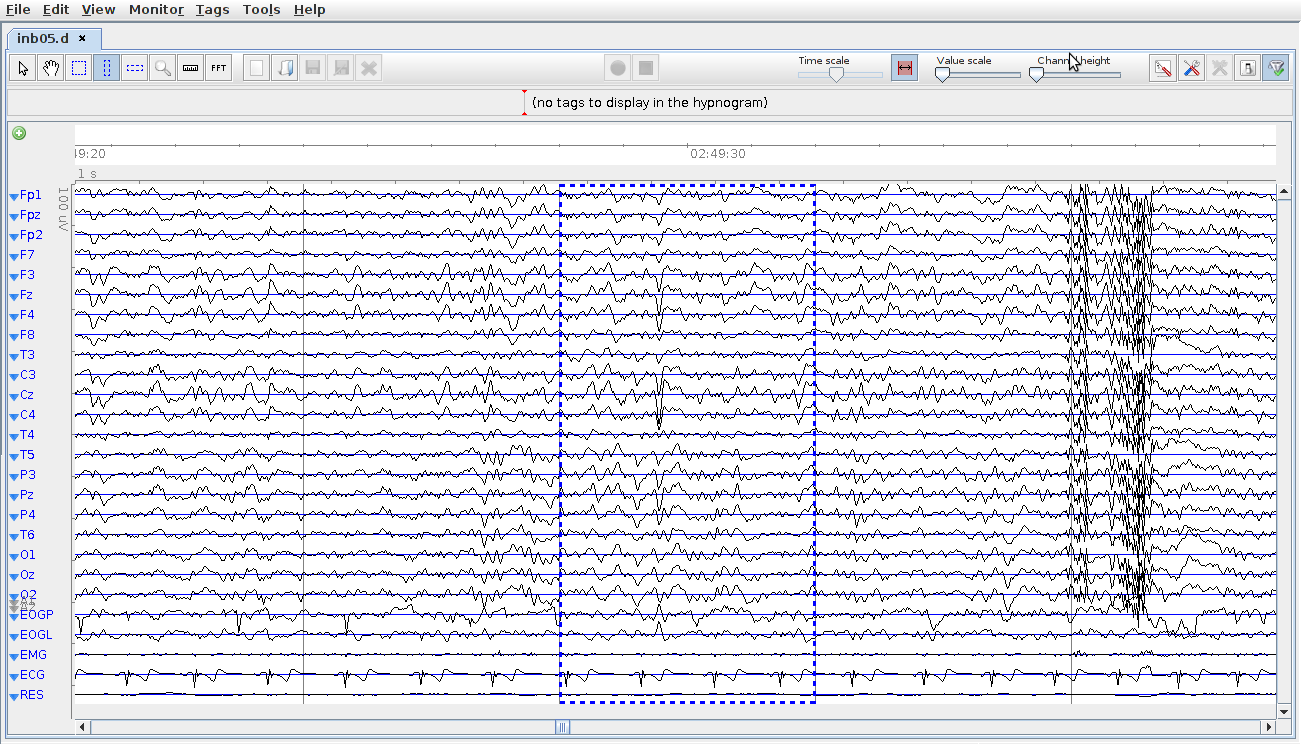Select the magnifier zoom tool
1301x744 pixels.
(163, 68)
